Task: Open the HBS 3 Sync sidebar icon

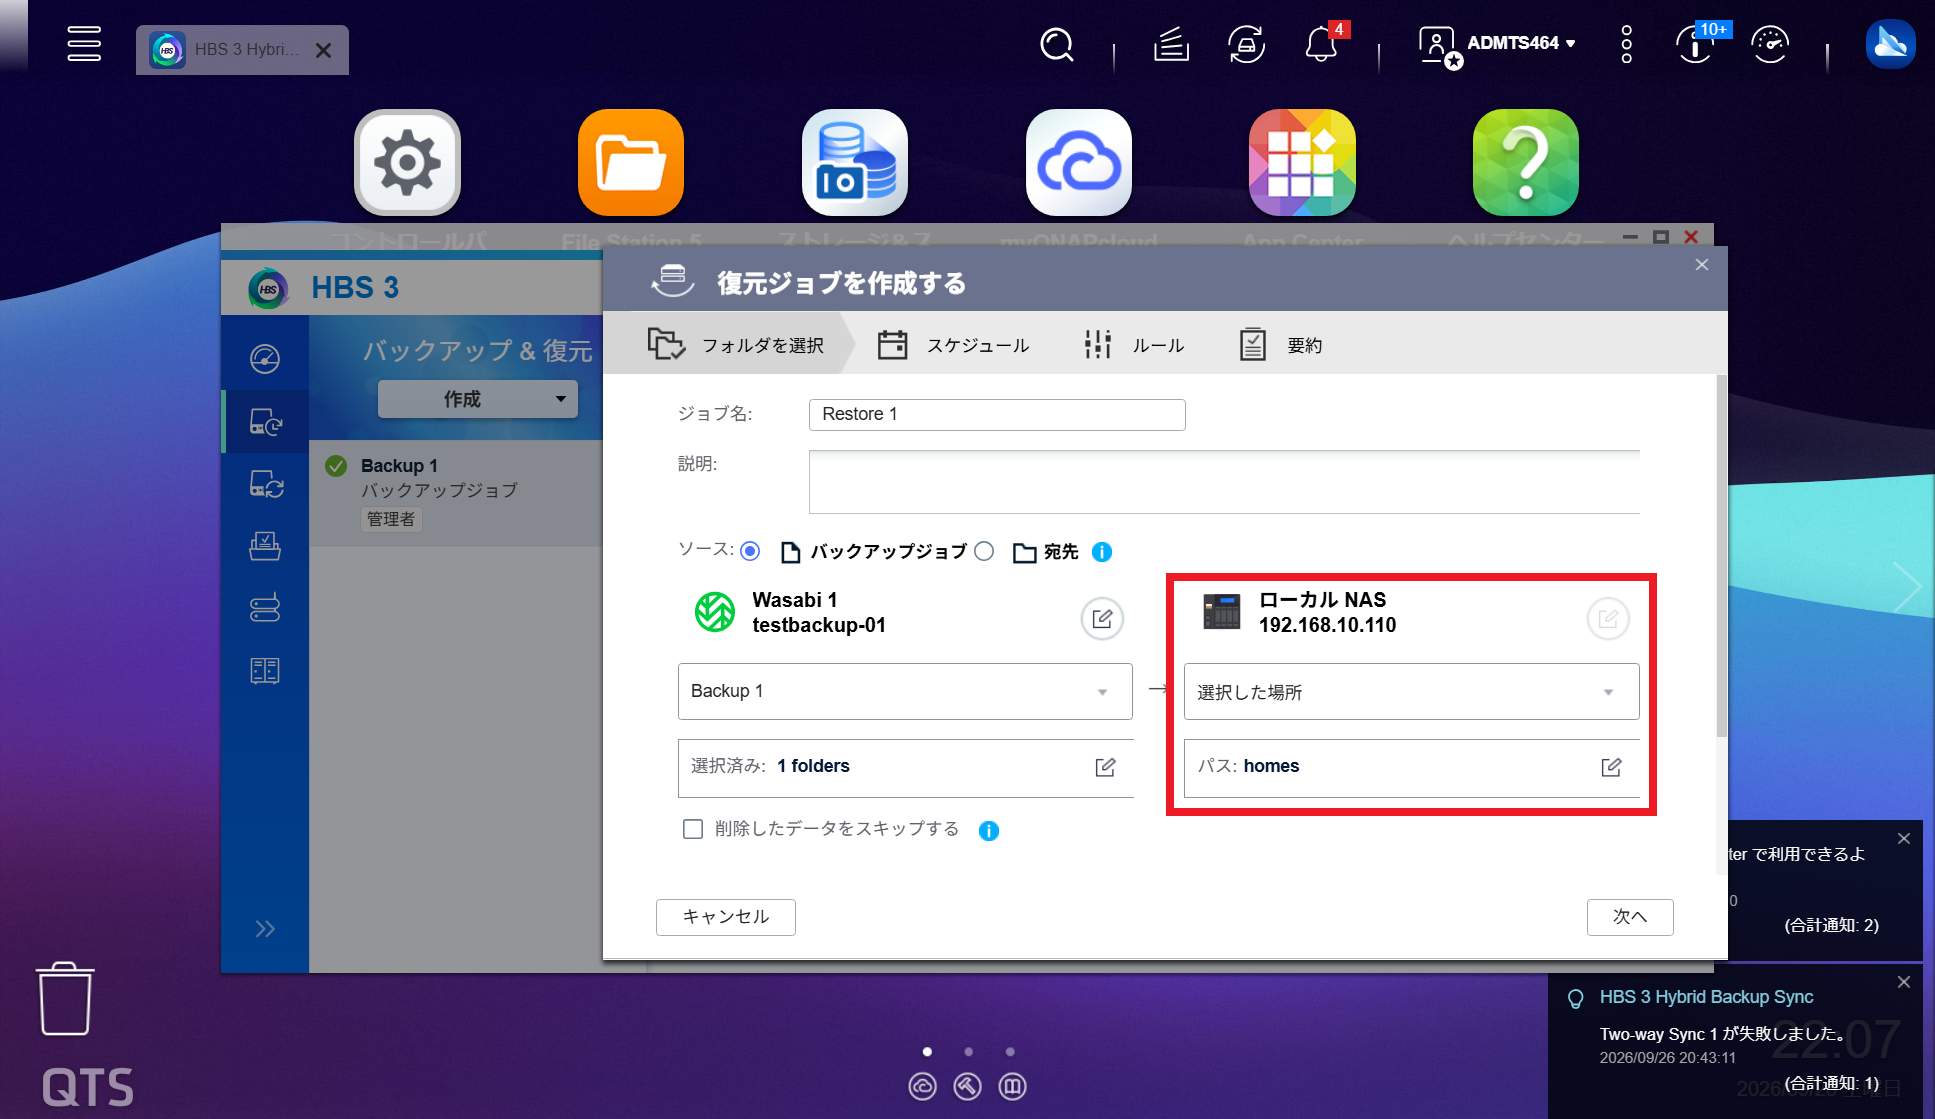Action: tap(265, 485)
